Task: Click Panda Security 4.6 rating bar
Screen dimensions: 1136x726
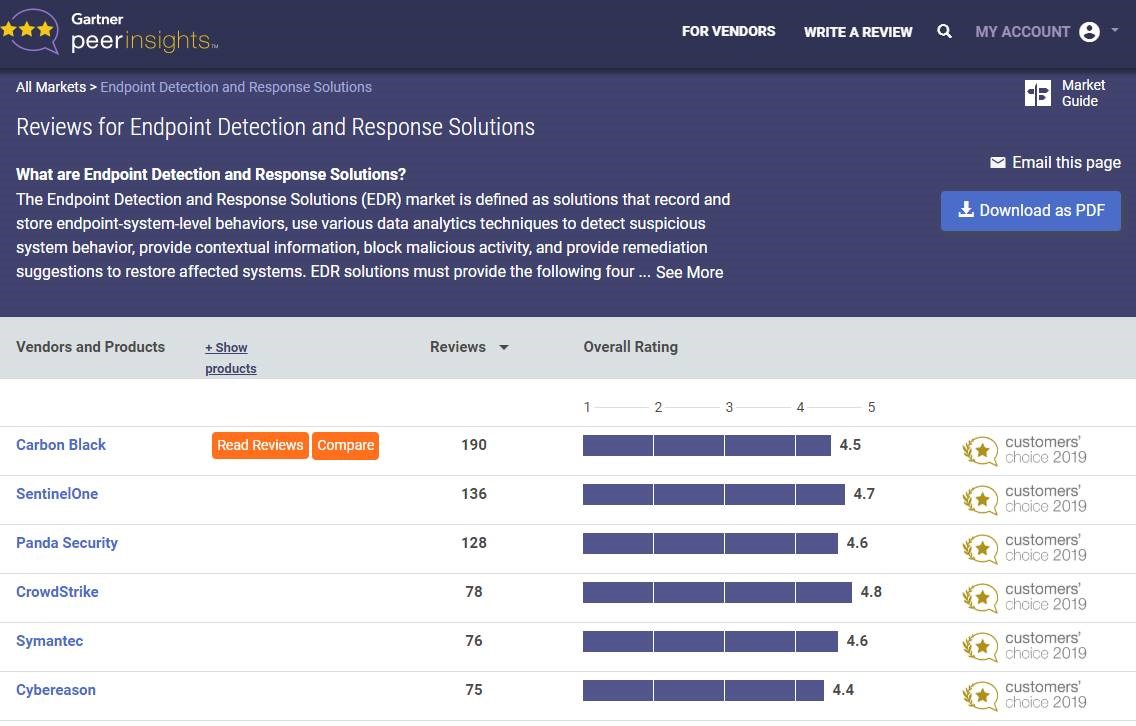Action: 710,543
